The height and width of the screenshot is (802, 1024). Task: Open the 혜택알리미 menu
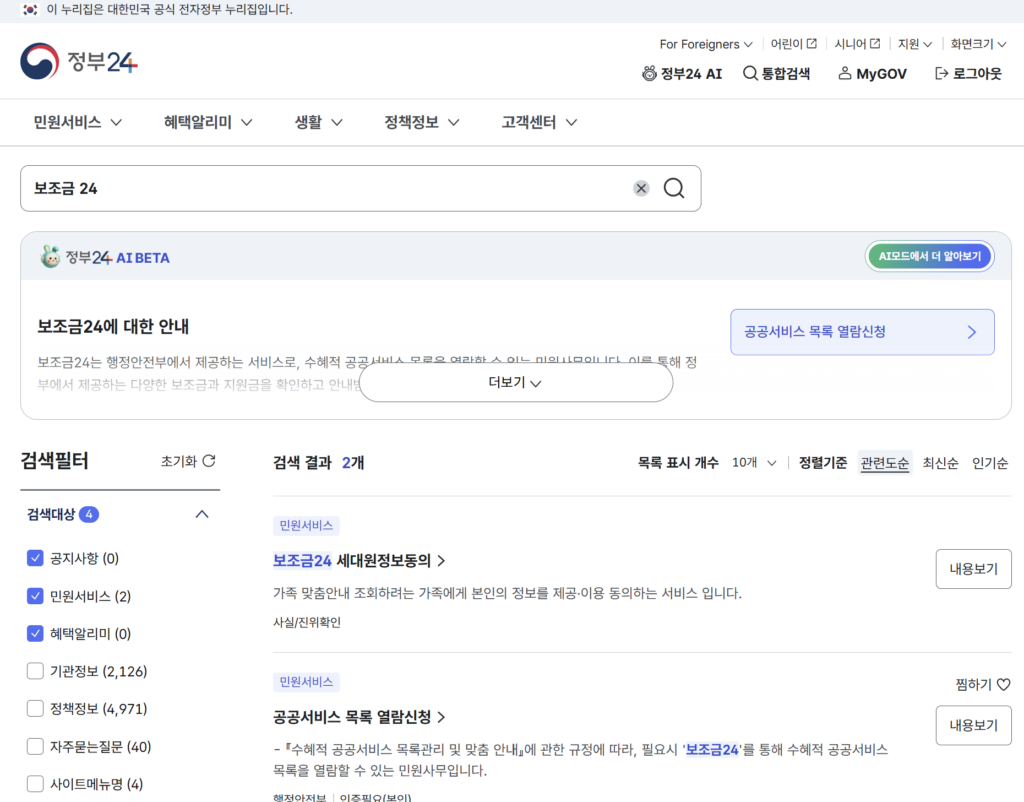coord(208,122)
